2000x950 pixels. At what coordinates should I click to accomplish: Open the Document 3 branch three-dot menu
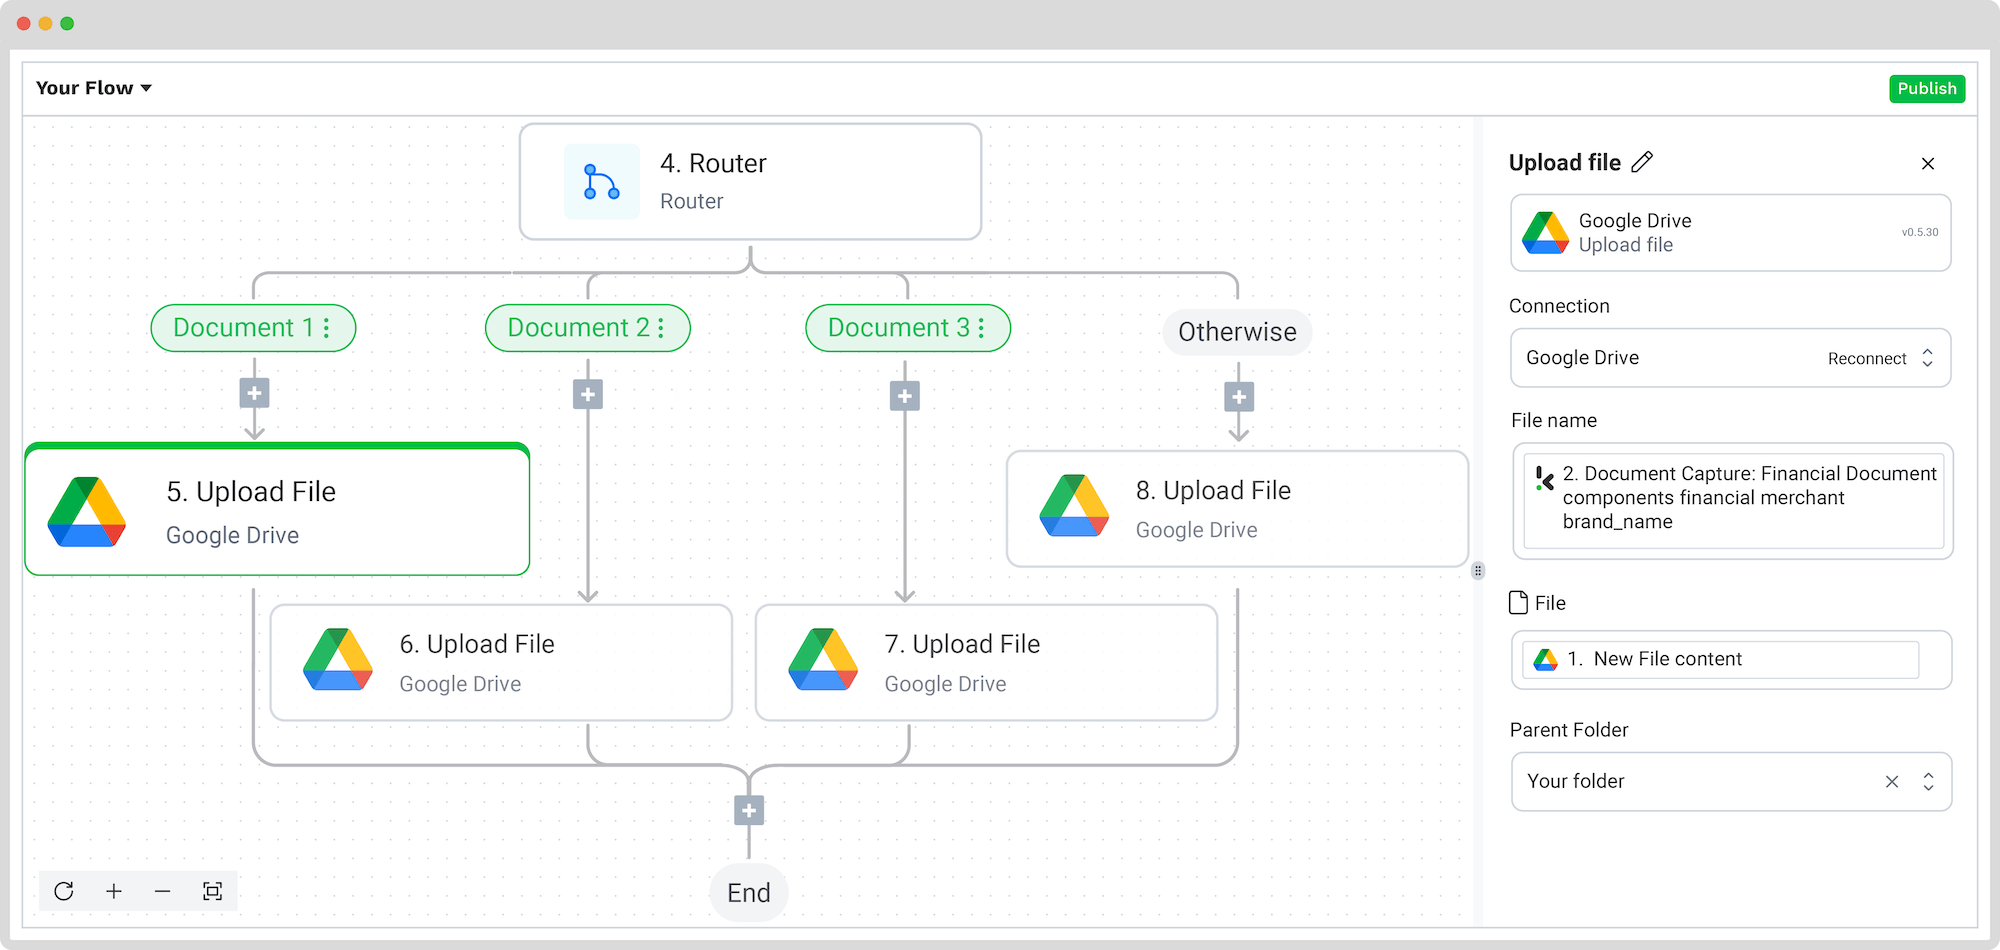click(981, 328)
